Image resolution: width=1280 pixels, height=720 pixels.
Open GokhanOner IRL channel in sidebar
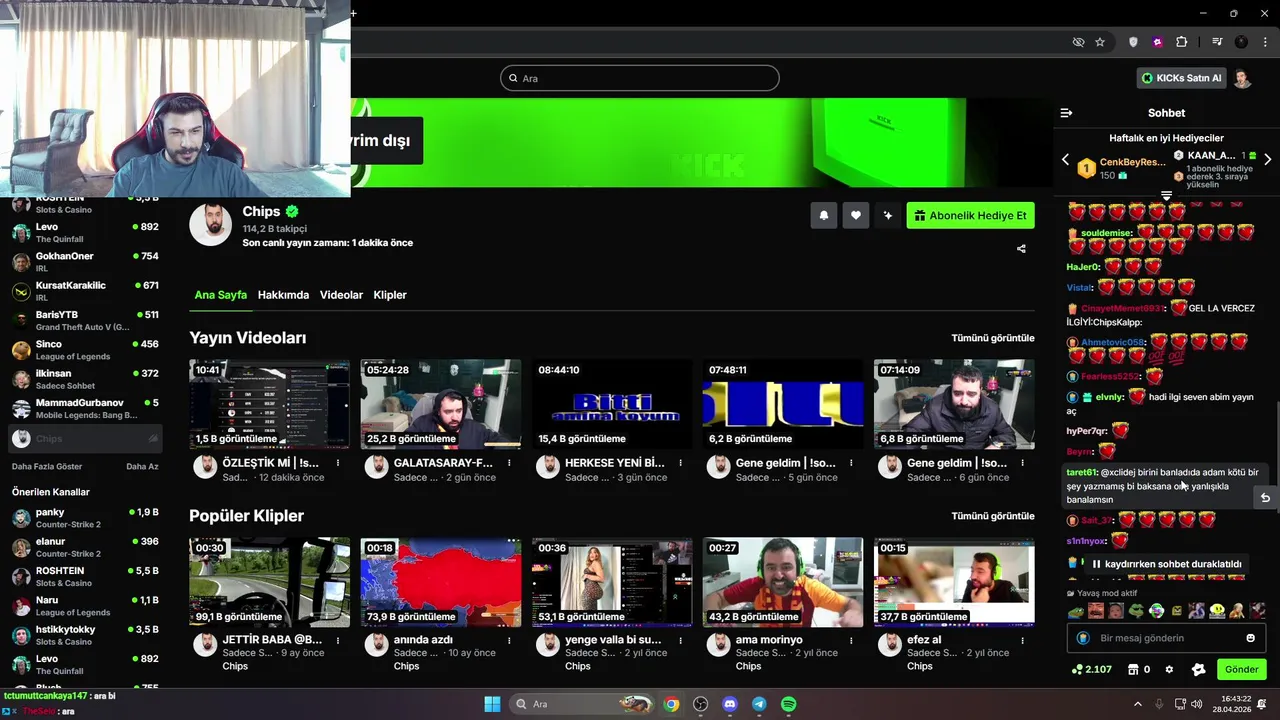tap(85, 262)
